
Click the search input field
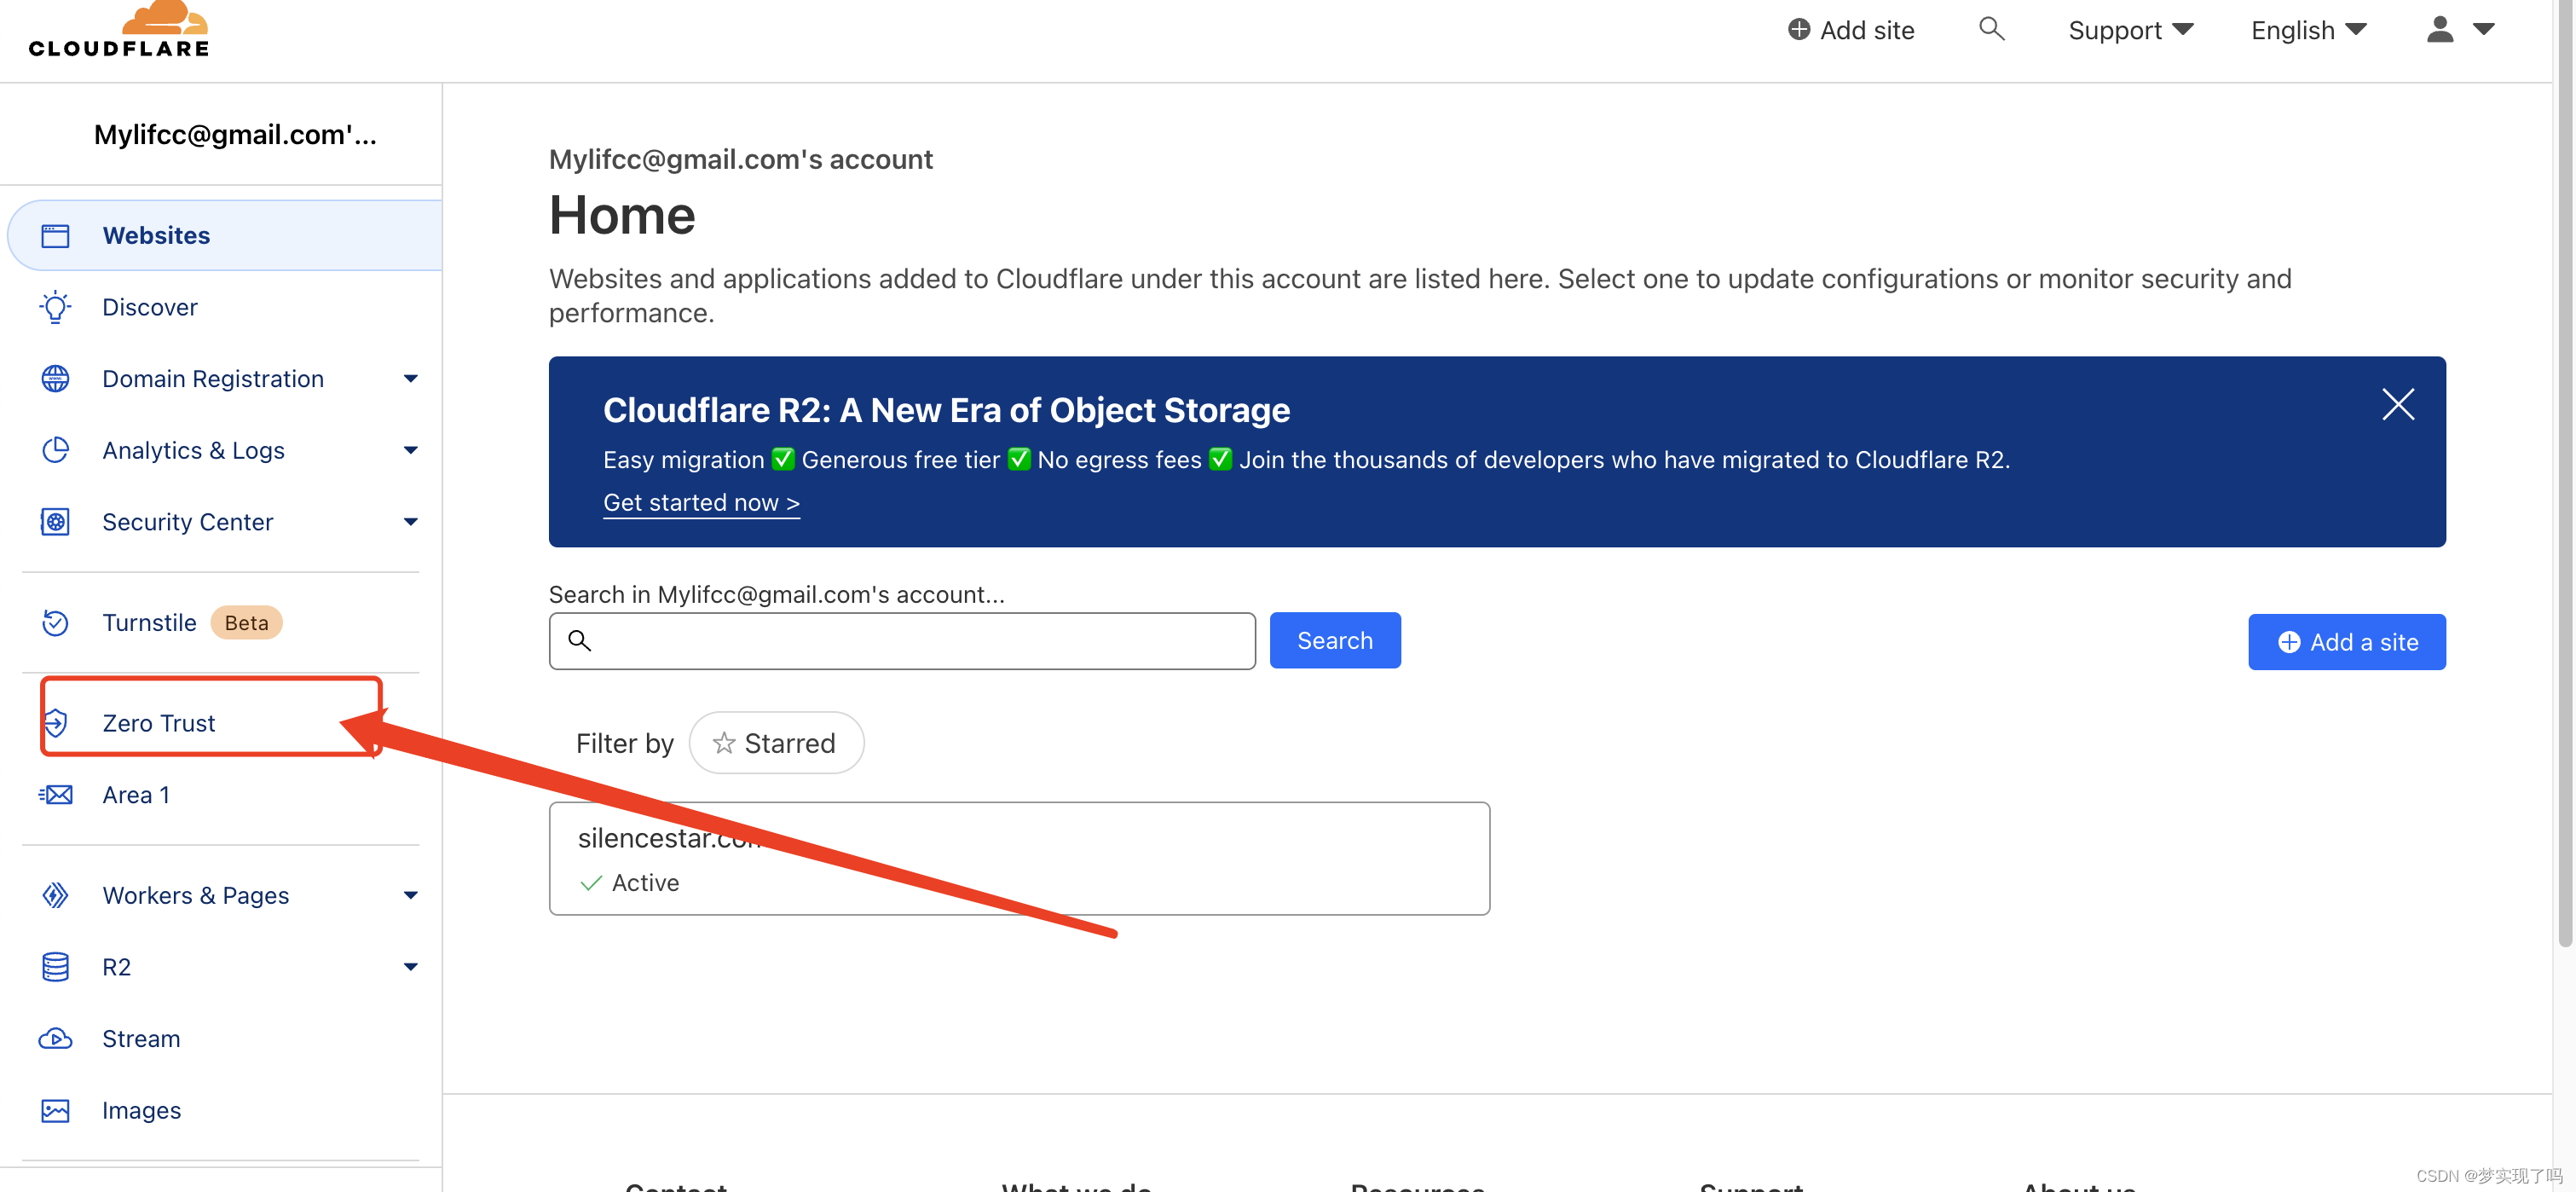[x=904, y=639]
